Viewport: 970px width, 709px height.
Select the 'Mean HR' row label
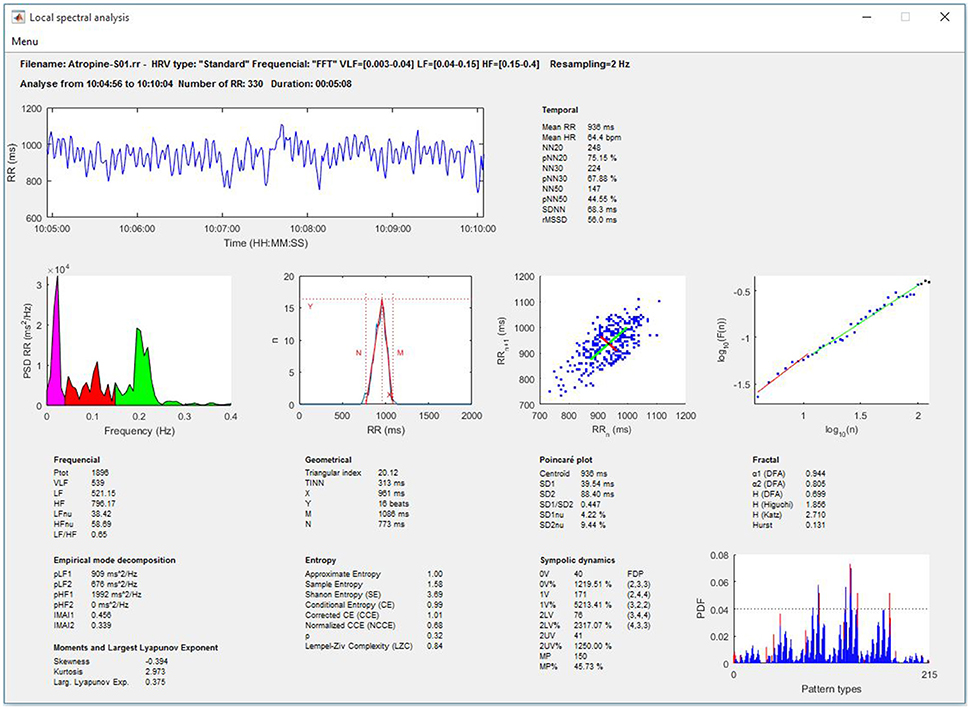point(559,137)
